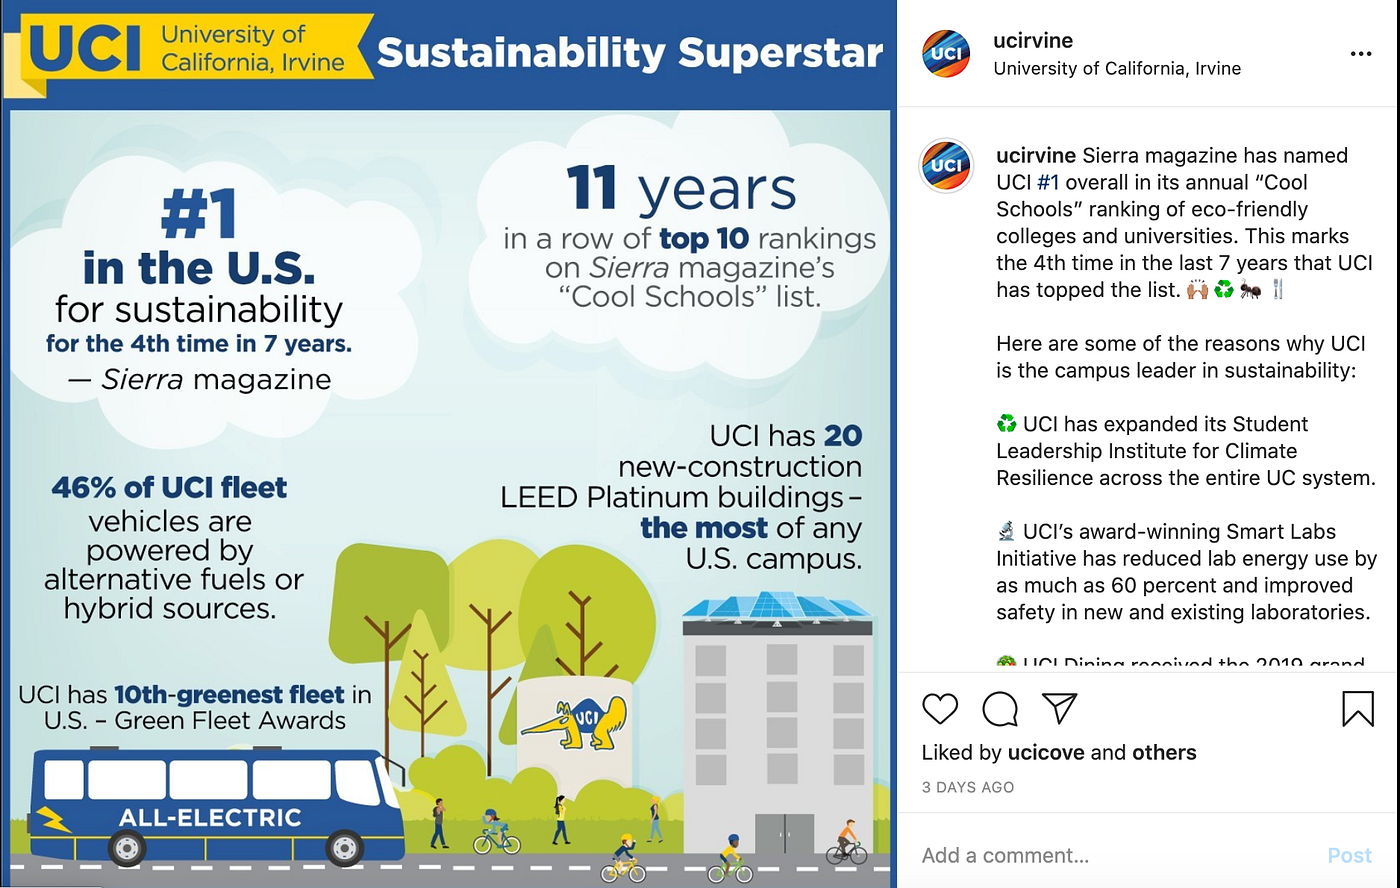Click the 3 DAYS AGO timestamp
The image size is (1400, 888).
pos(968,788)
